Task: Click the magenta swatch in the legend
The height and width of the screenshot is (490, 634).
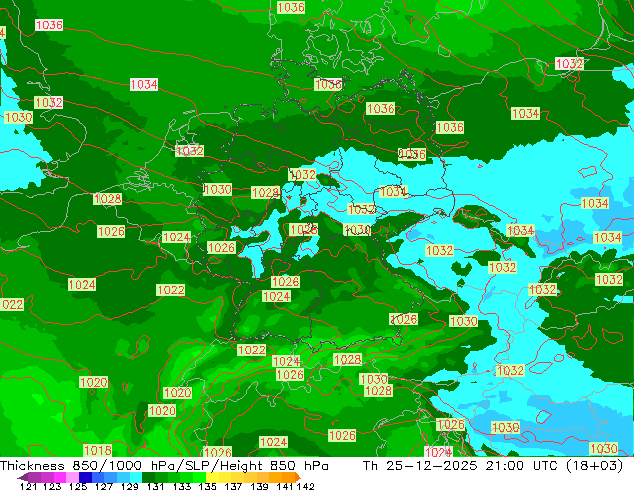Action: tap(60, 477)
